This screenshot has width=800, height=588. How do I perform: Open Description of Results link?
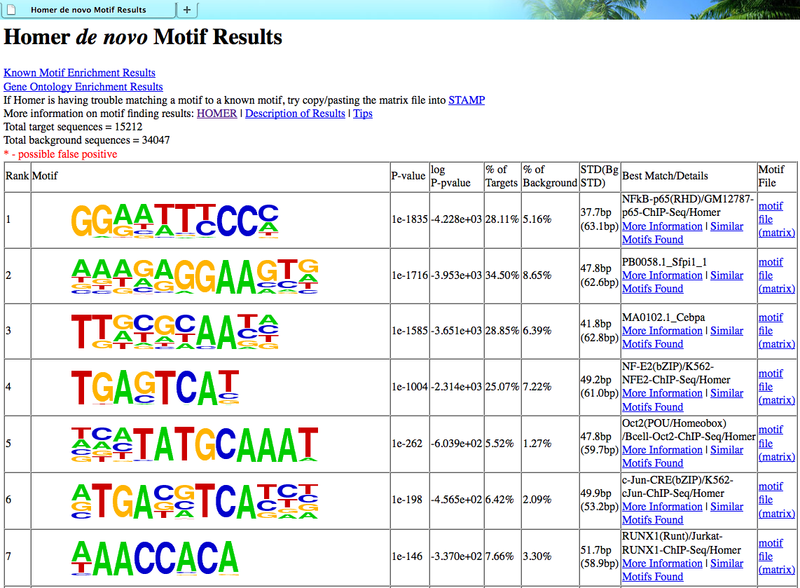(295, 113)
